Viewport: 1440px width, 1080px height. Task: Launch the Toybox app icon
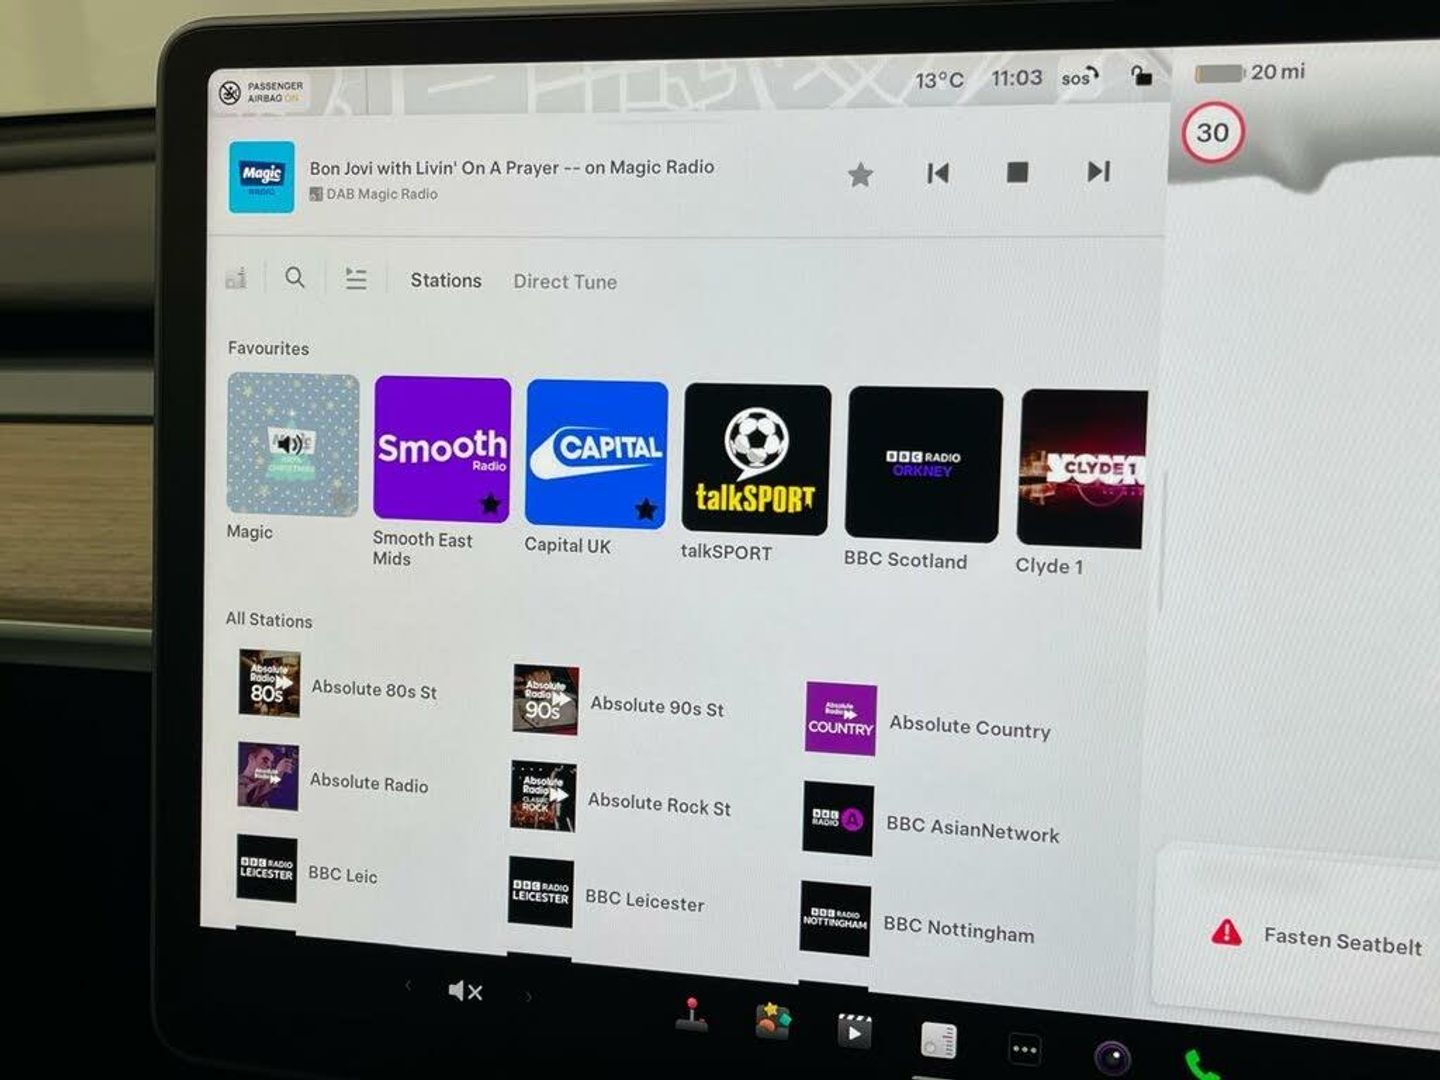(773, 1022)
